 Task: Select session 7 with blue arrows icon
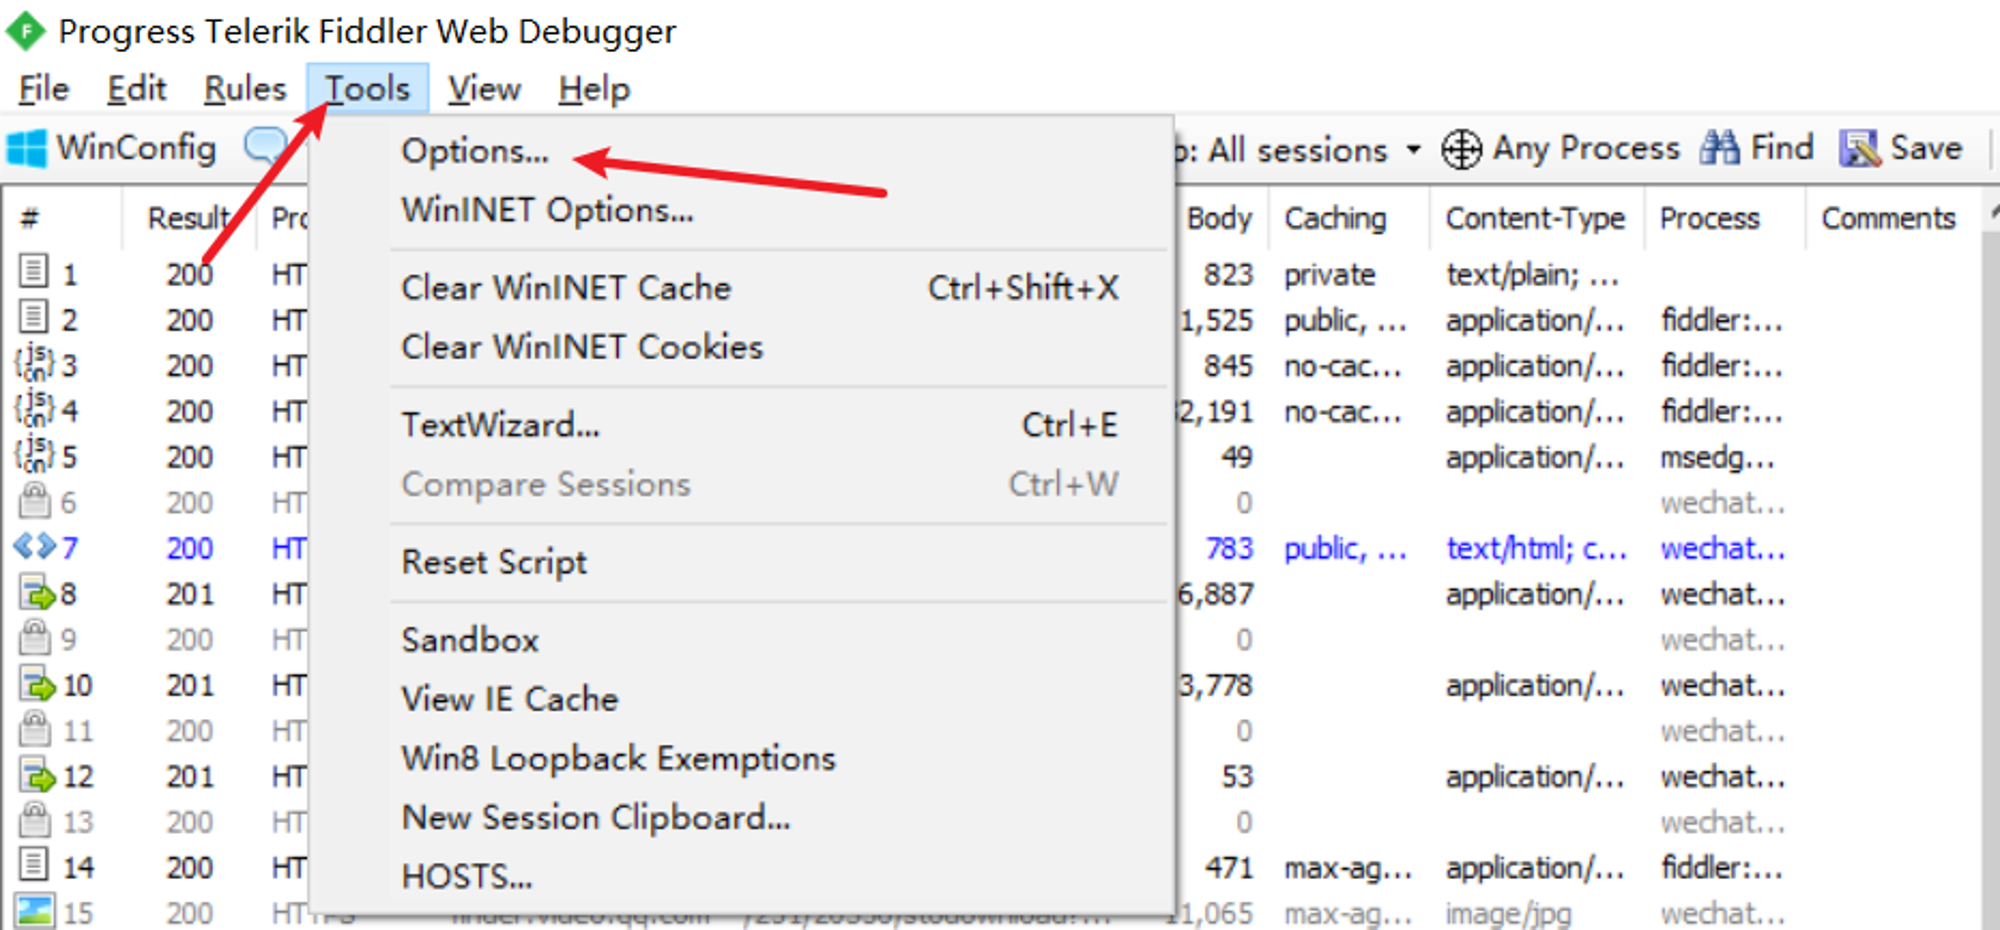pos(34,547)
